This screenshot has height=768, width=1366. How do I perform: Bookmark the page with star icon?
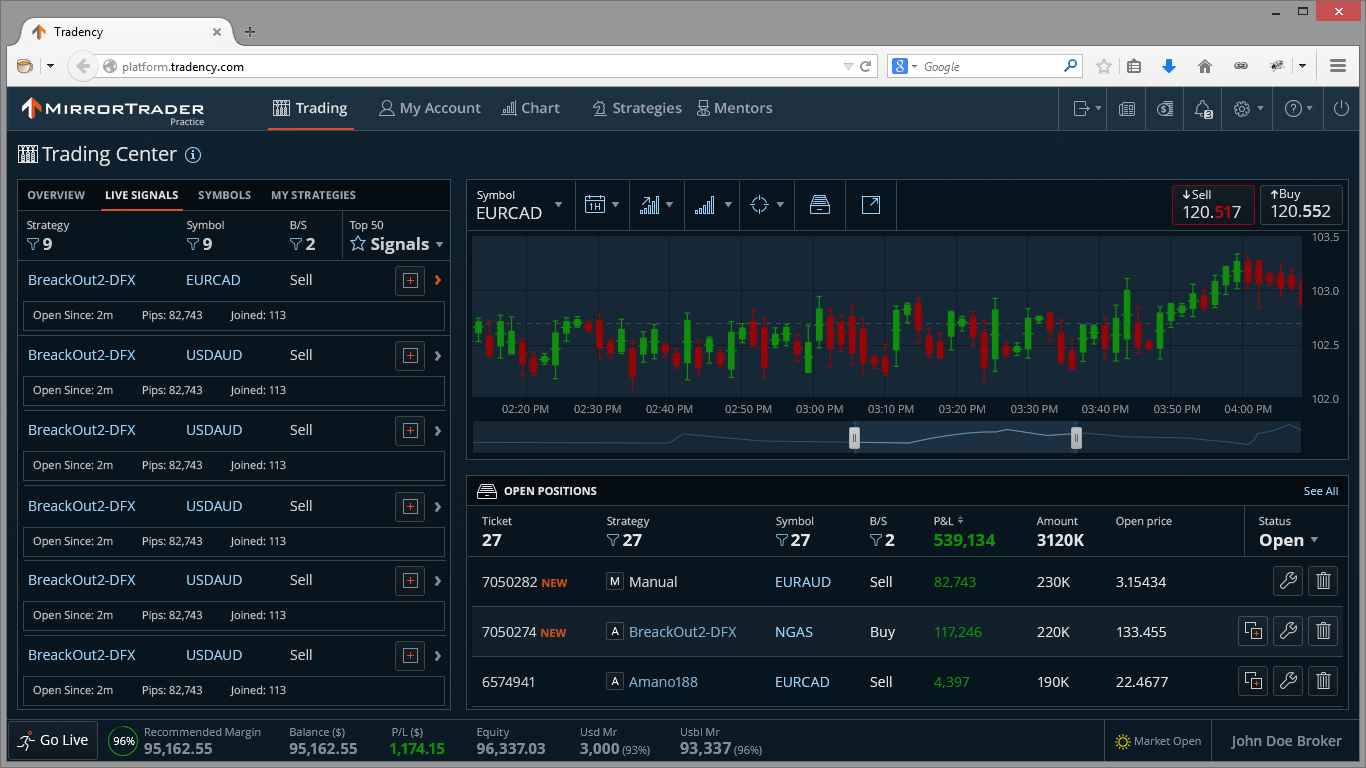pos(1103,66)
